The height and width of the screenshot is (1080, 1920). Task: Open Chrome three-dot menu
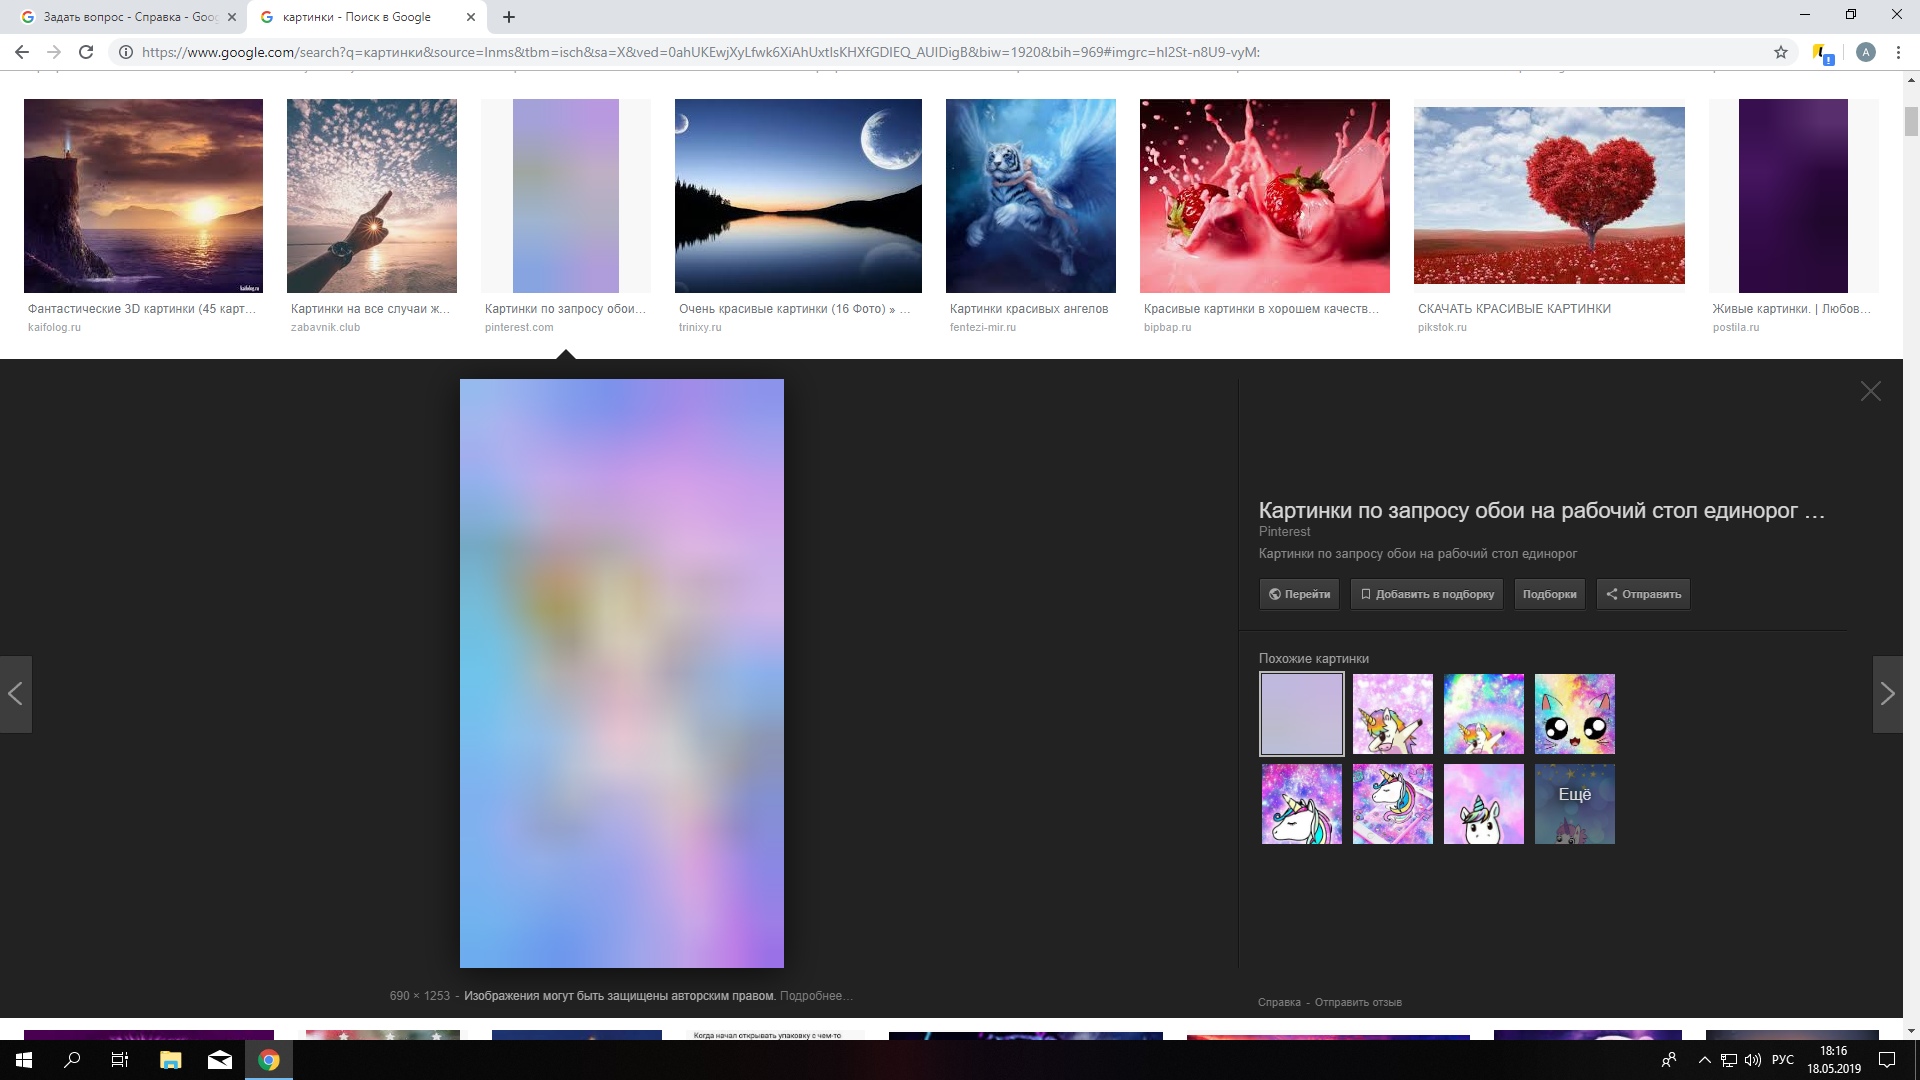[1898, 52]
